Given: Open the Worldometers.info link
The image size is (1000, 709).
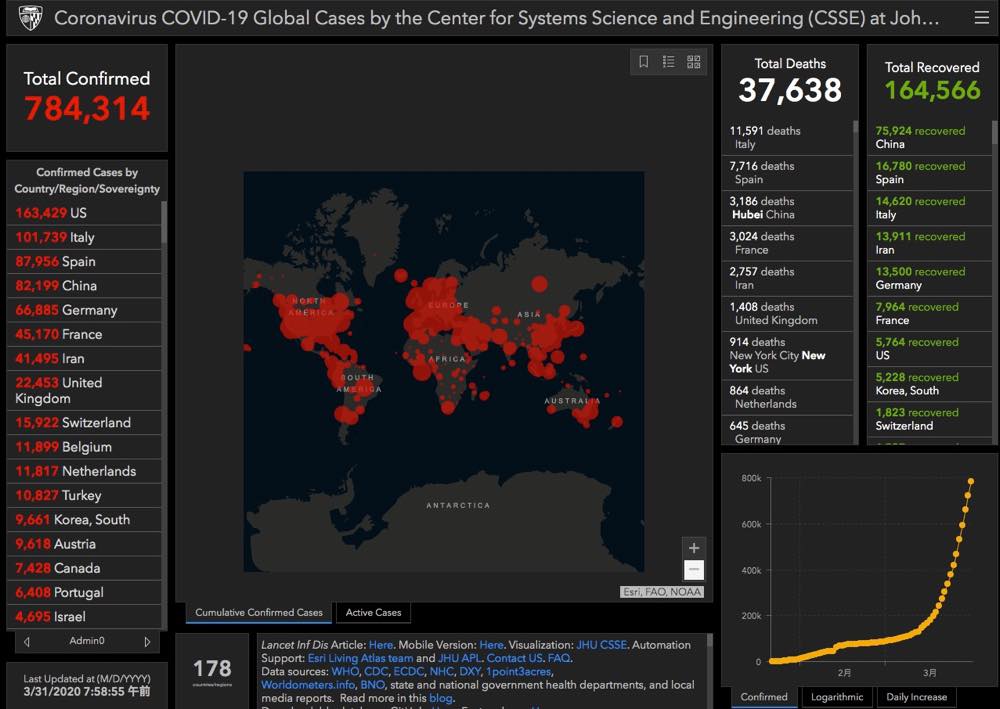Looking at the screenshot, I should click(x=307, y=685).
